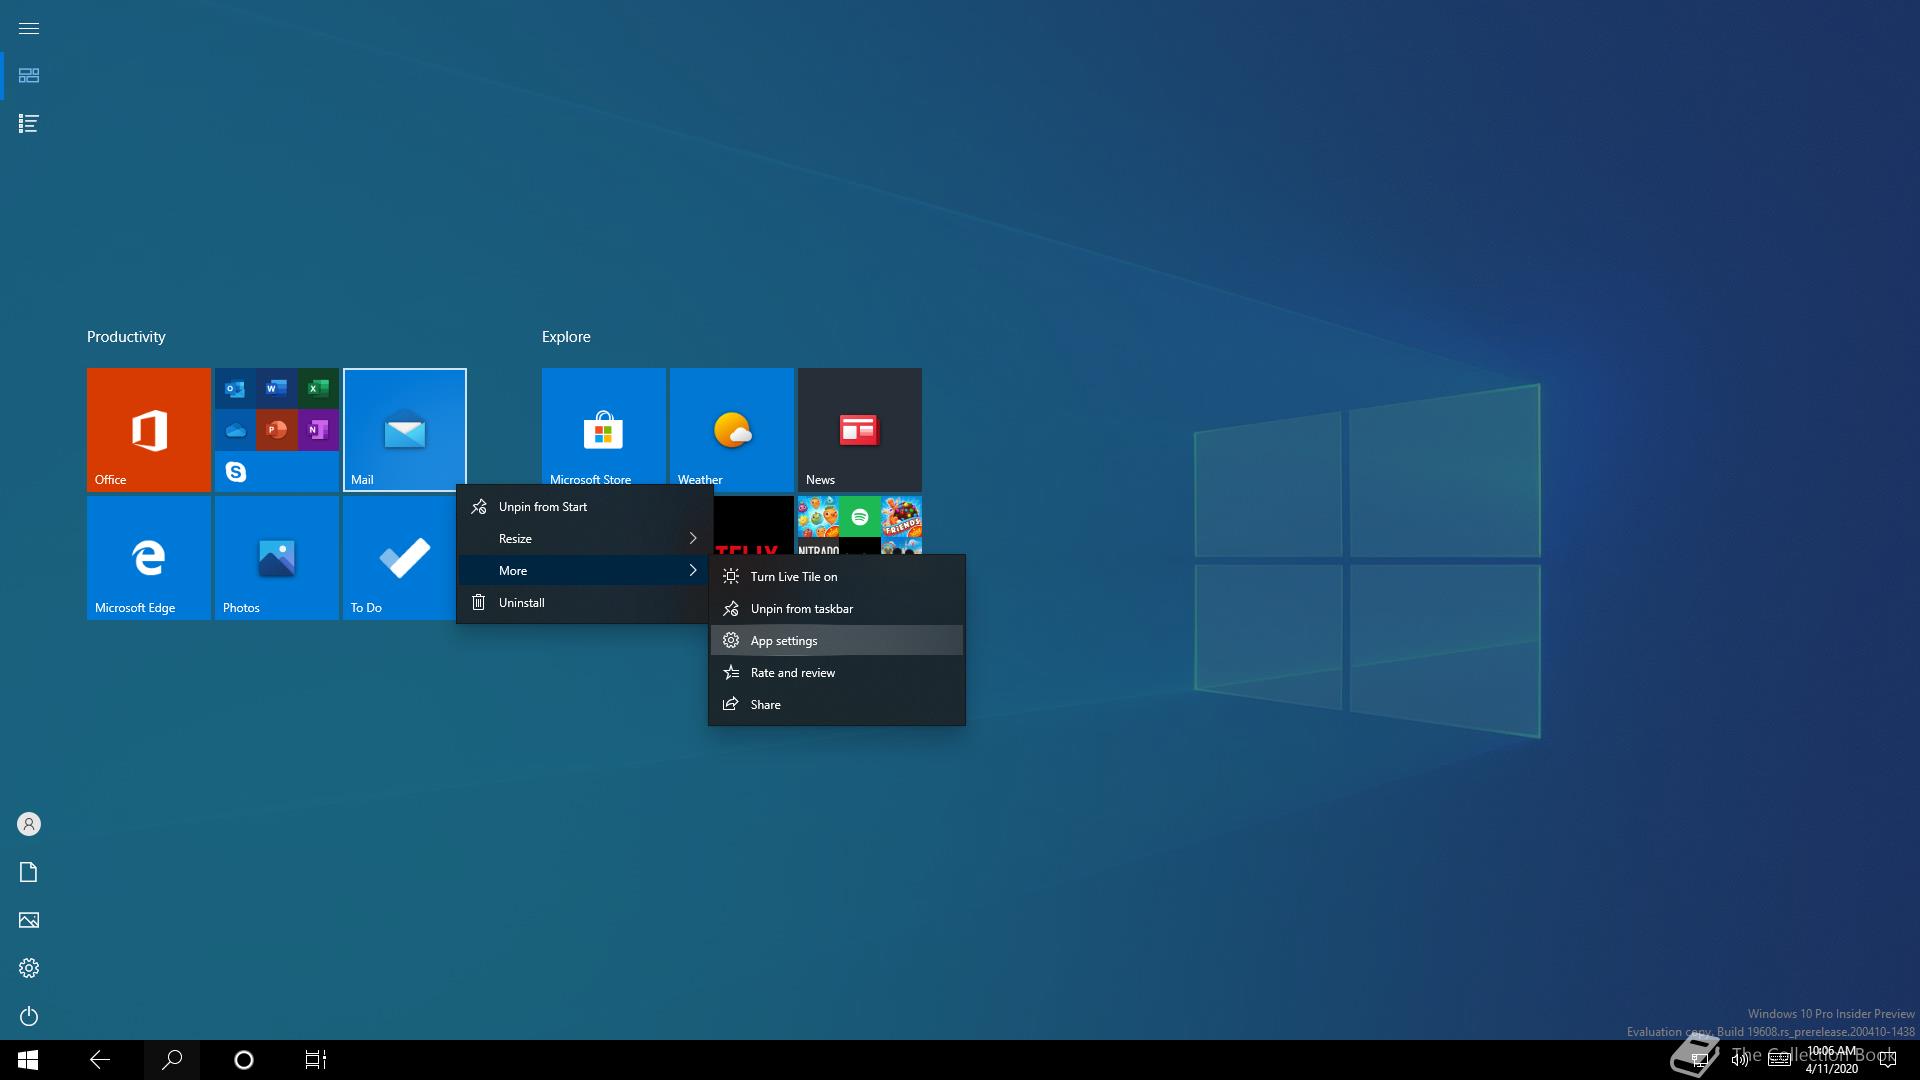Open touch keyboard tray icon
This screenshot has width=1920, height=1080.
point(1780,1060)
